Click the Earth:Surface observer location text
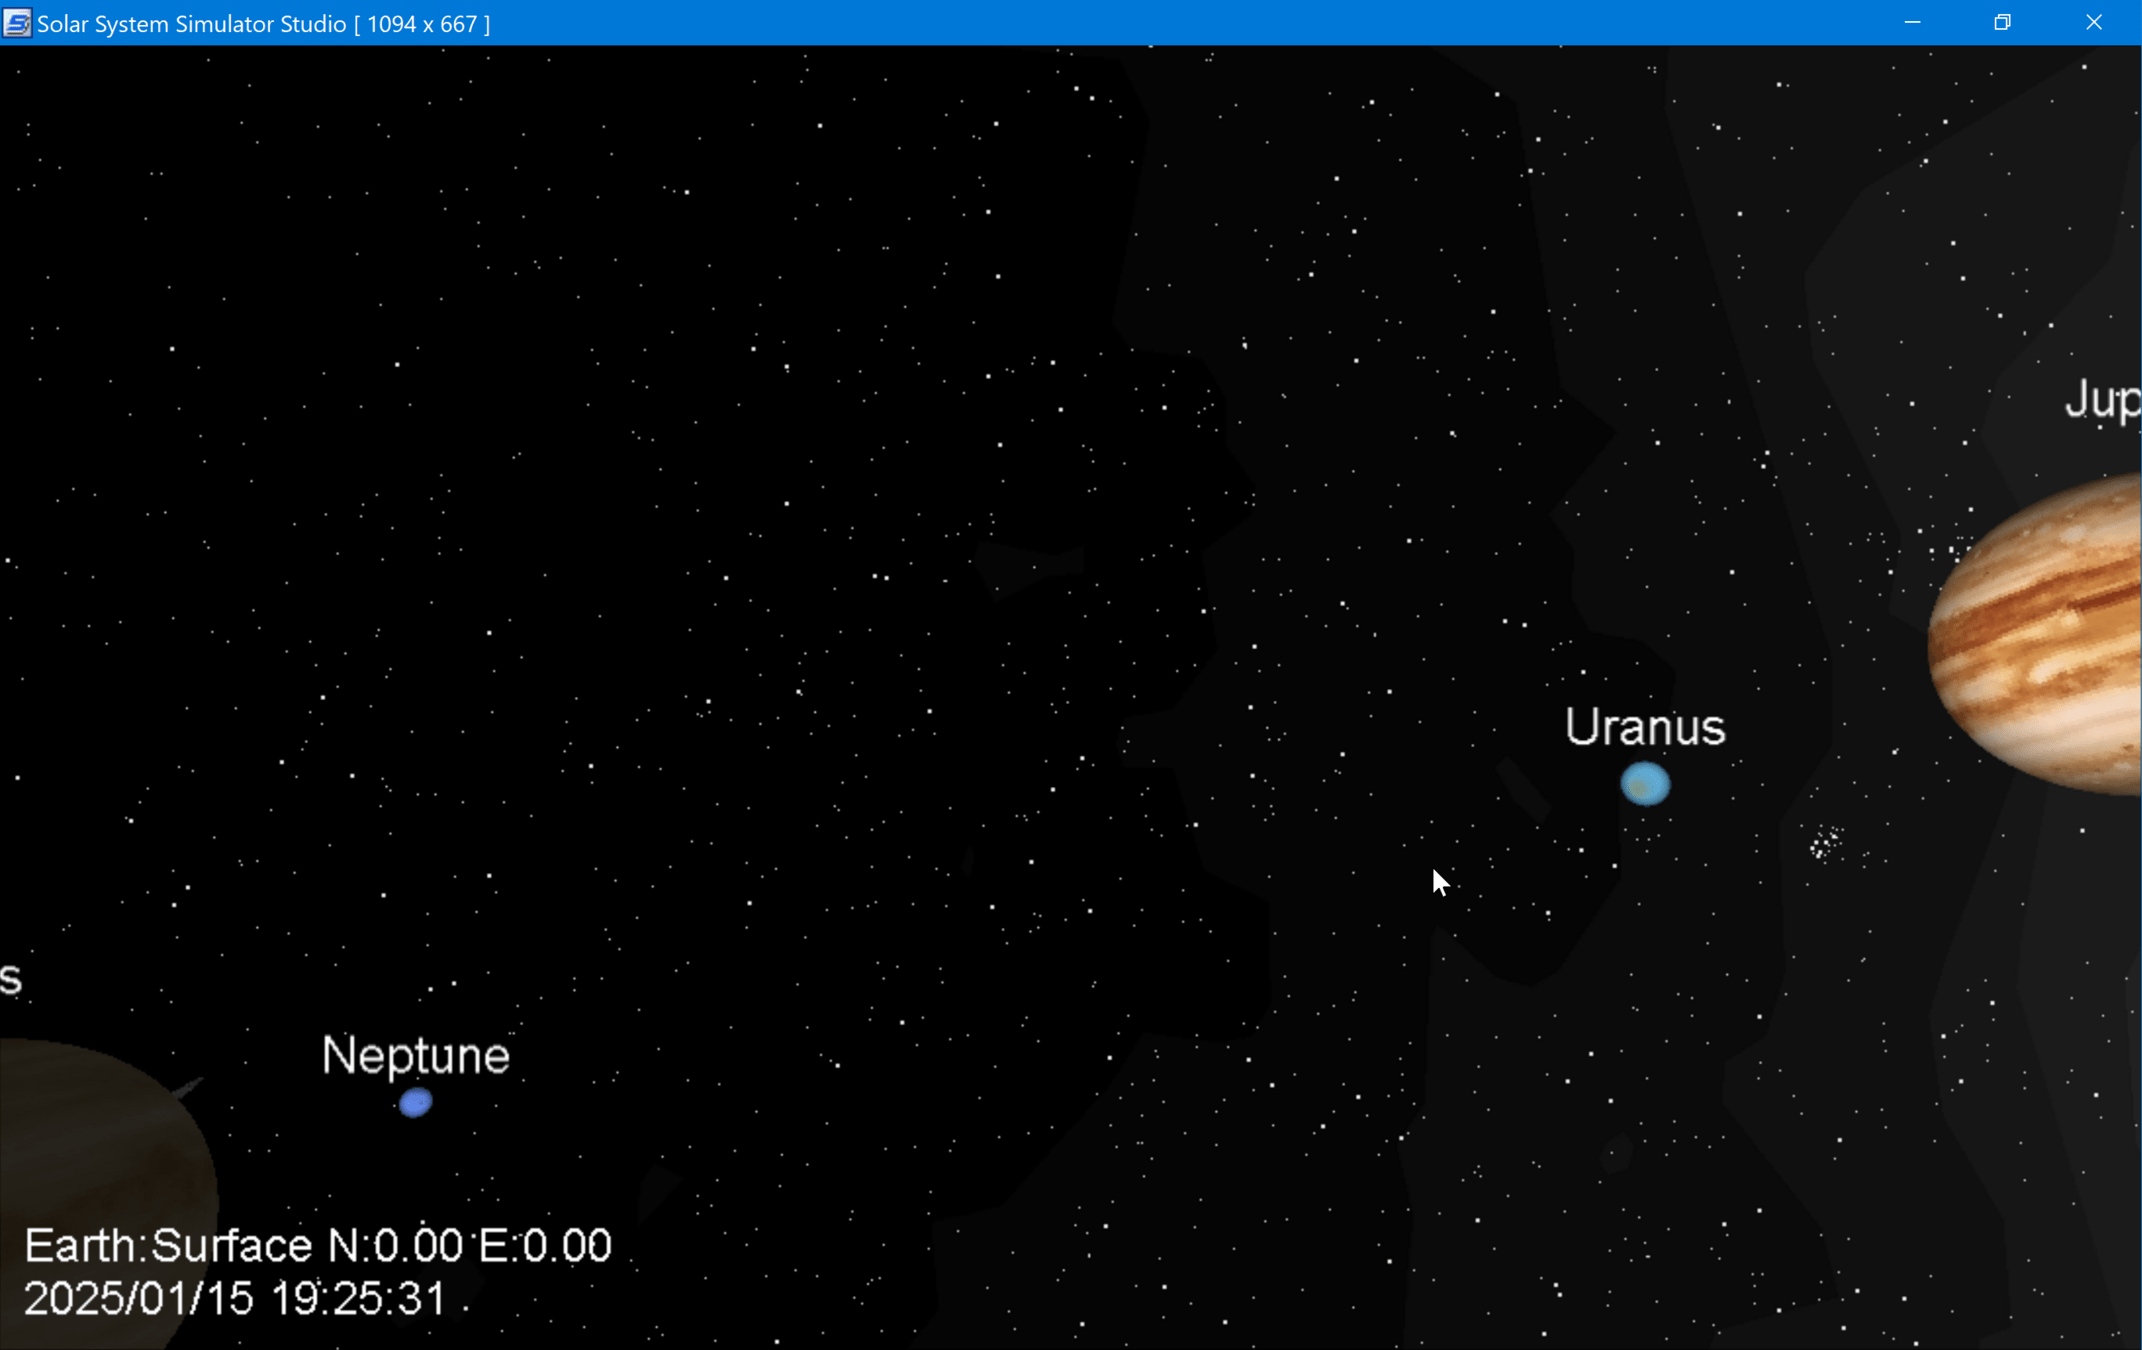 [168, 1246]
